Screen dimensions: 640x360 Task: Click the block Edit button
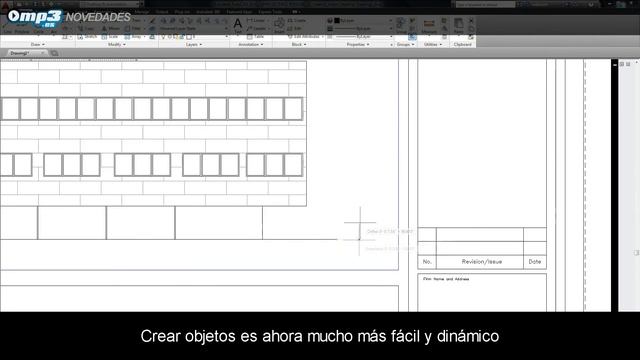[x=295, y=29]
